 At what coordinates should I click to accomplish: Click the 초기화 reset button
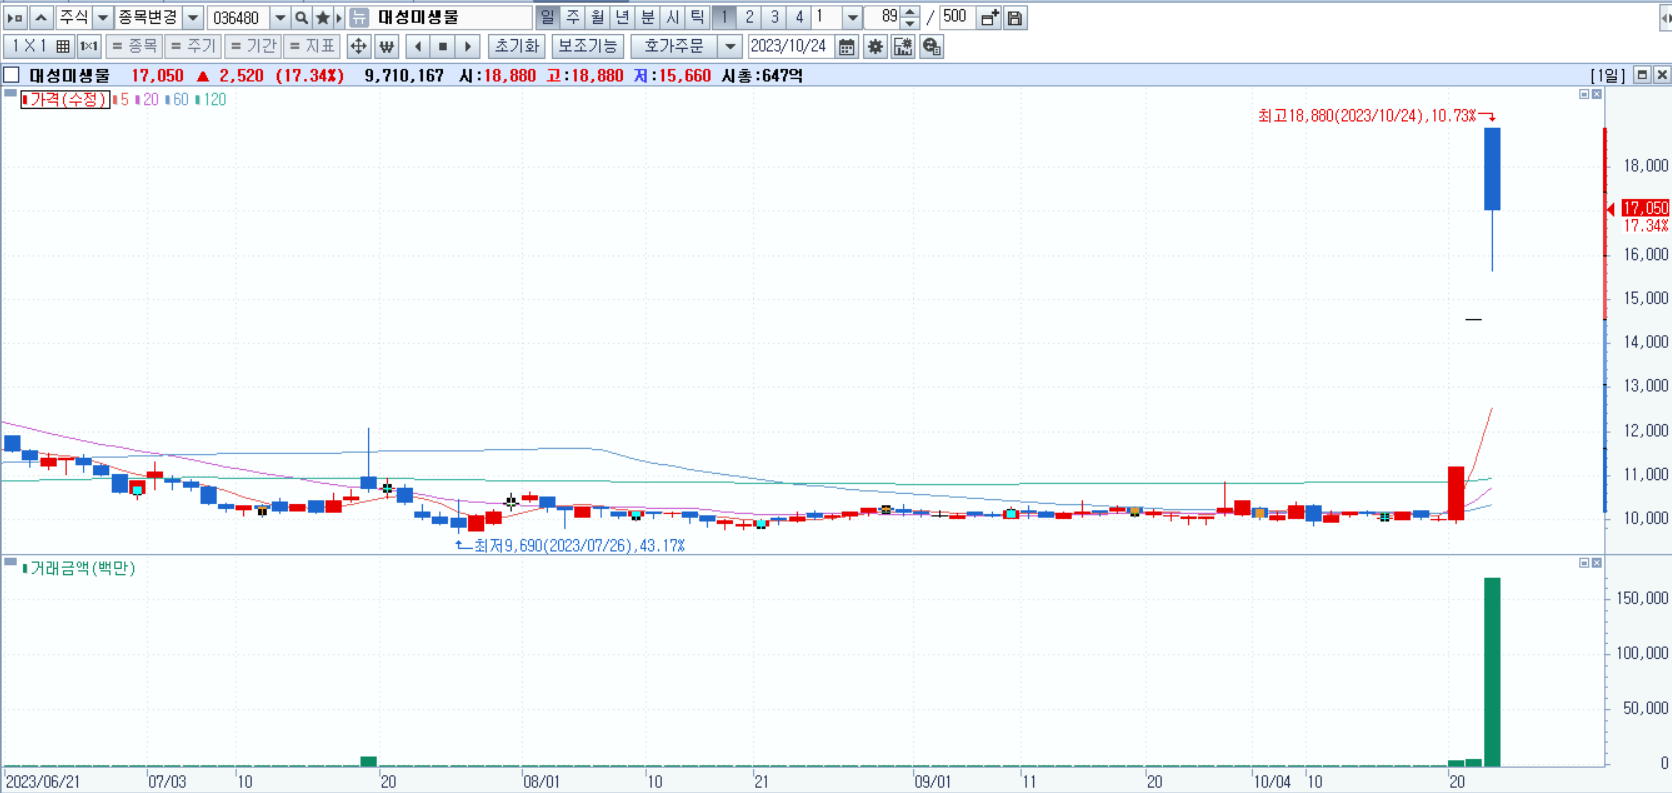click(x=517, y=46)
